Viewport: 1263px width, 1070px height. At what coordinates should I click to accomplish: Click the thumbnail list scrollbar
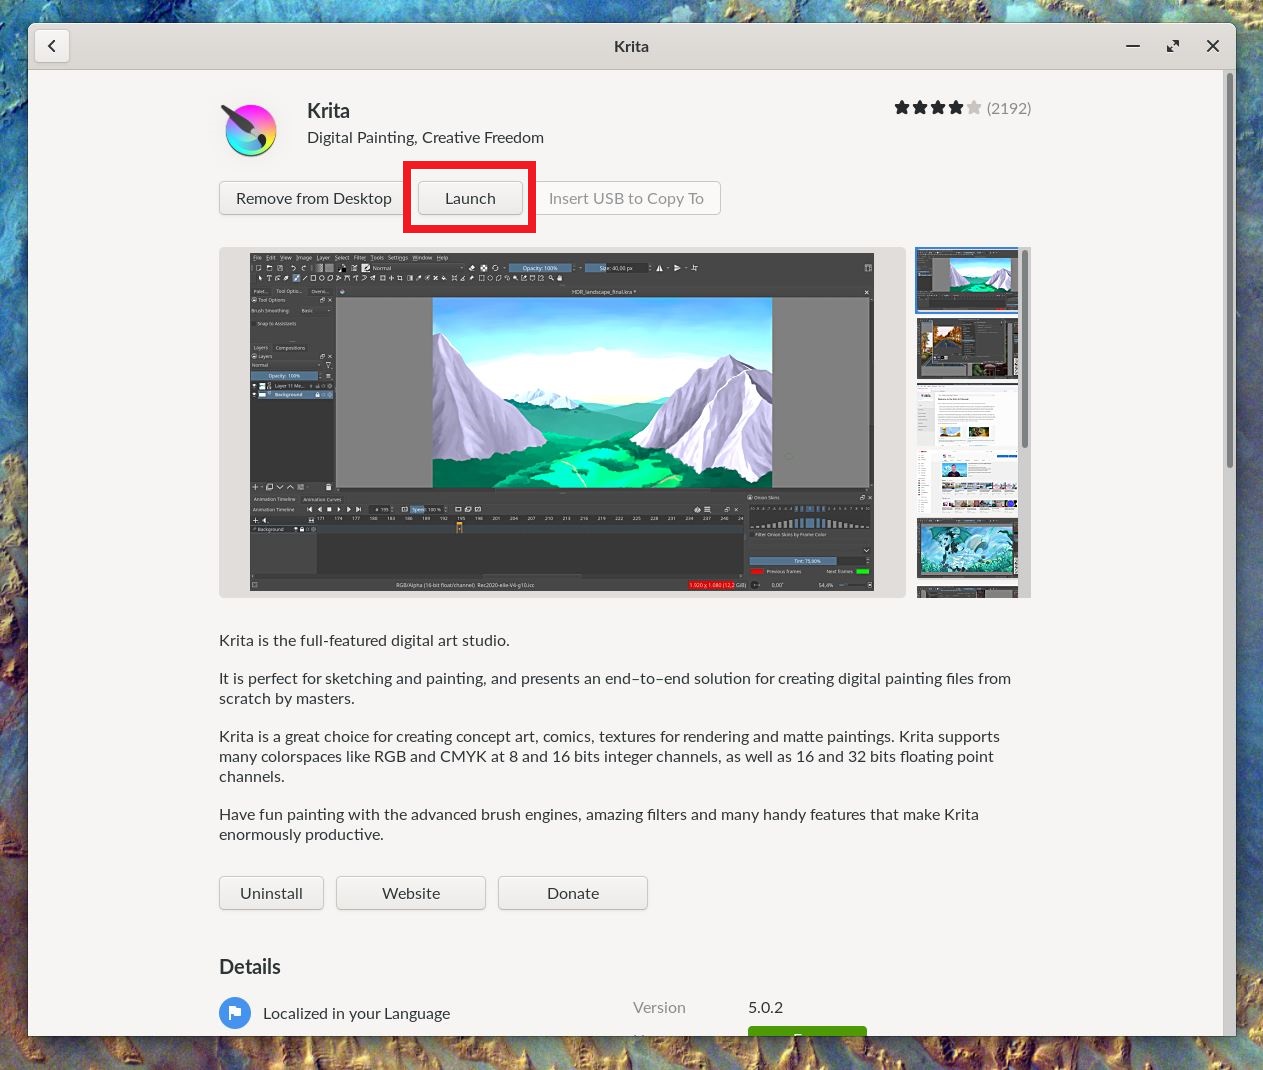coord(1025,348)
